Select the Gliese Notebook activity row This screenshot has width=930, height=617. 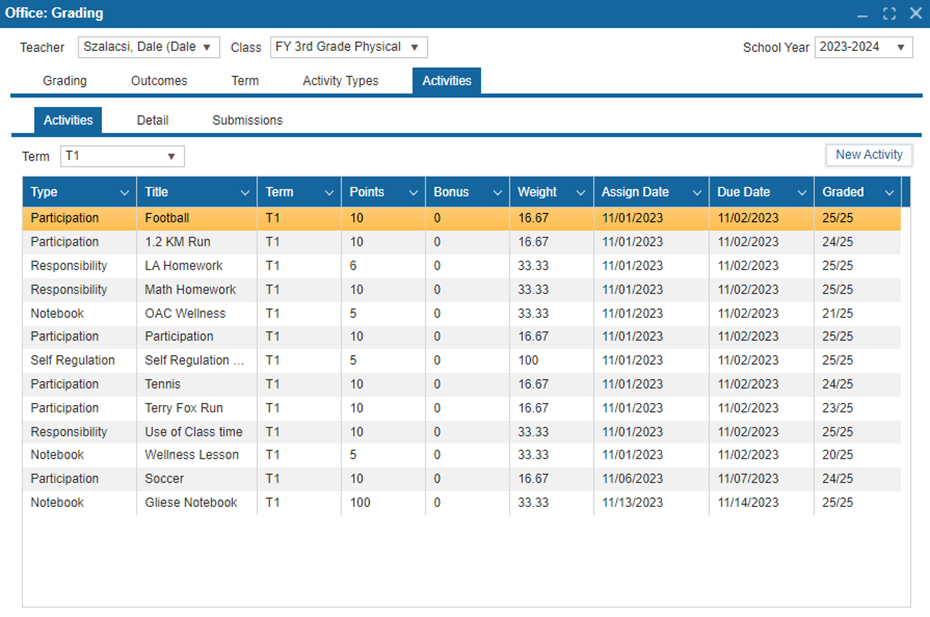pyautogui.click(x=191, y=503)
